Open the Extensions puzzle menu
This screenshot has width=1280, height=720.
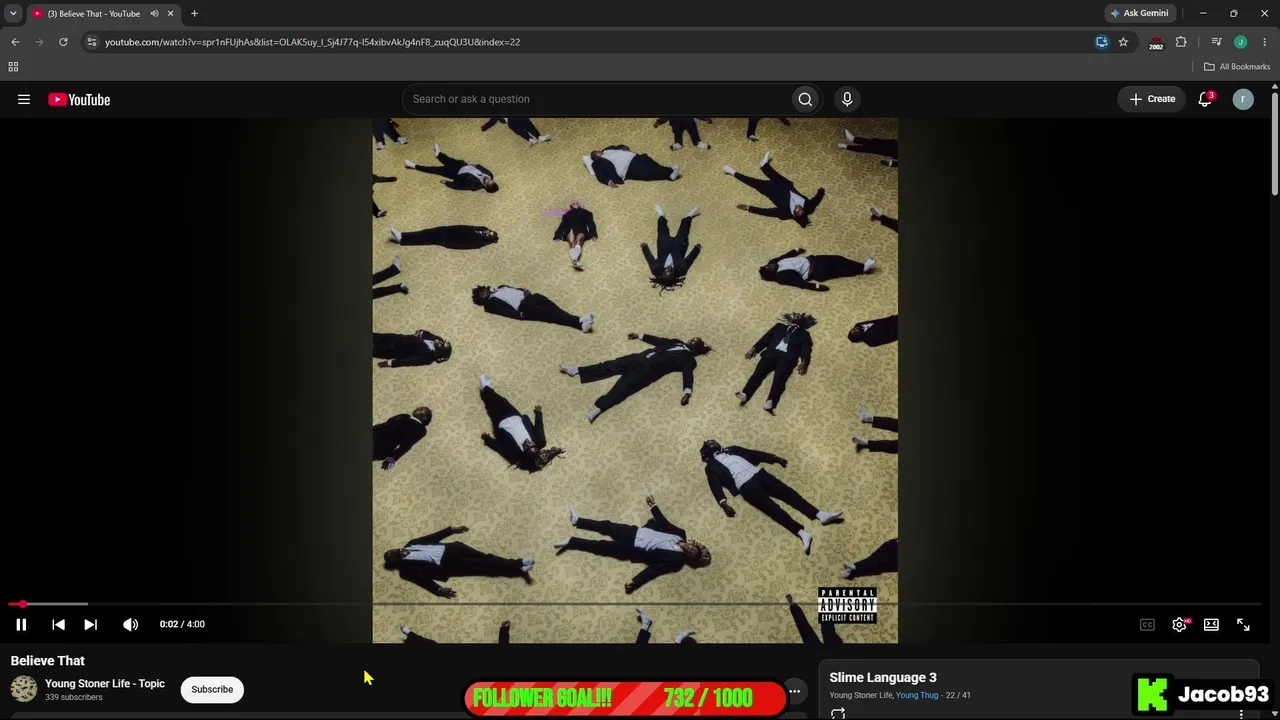click(x=1181, y=42)
